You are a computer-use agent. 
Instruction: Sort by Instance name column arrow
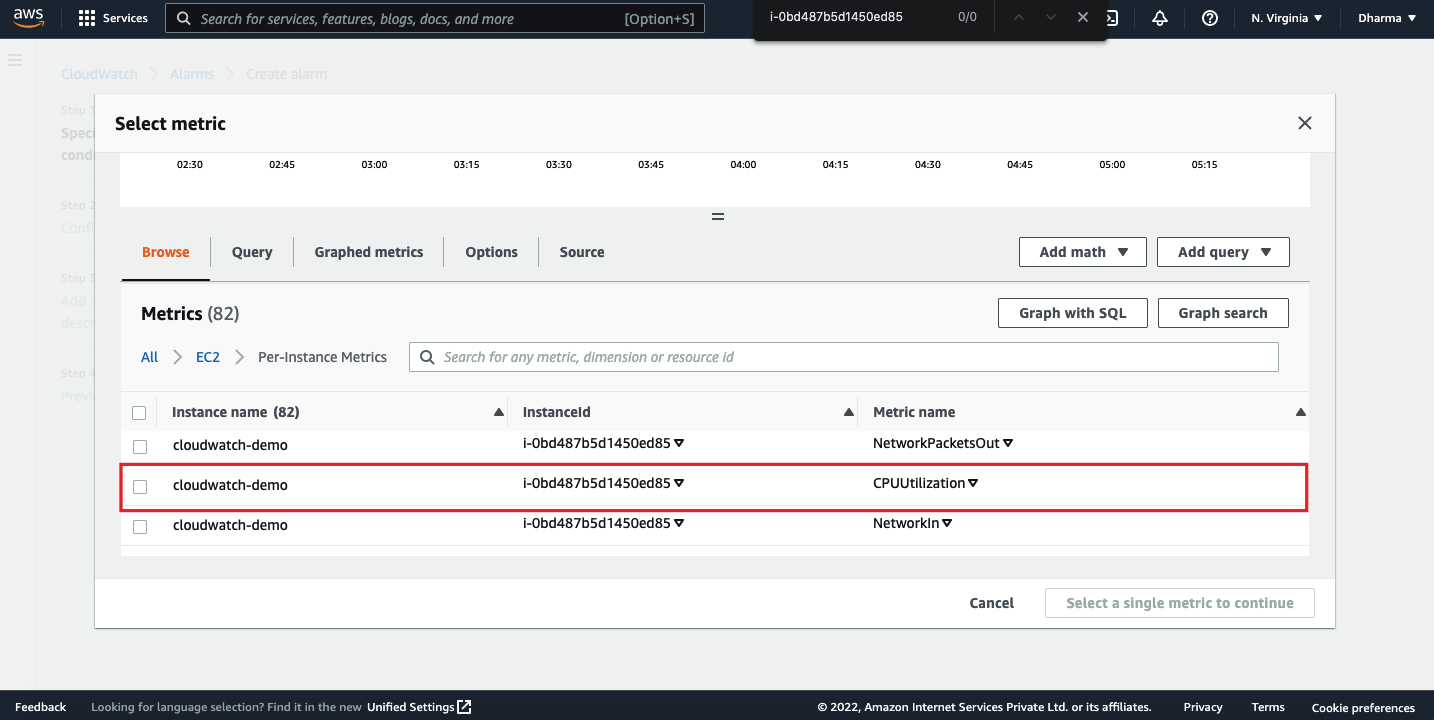(498, 412)
